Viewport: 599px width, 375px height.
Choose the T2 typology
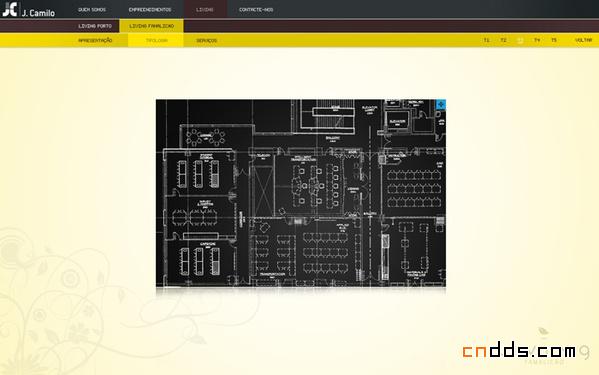(503, 40)
